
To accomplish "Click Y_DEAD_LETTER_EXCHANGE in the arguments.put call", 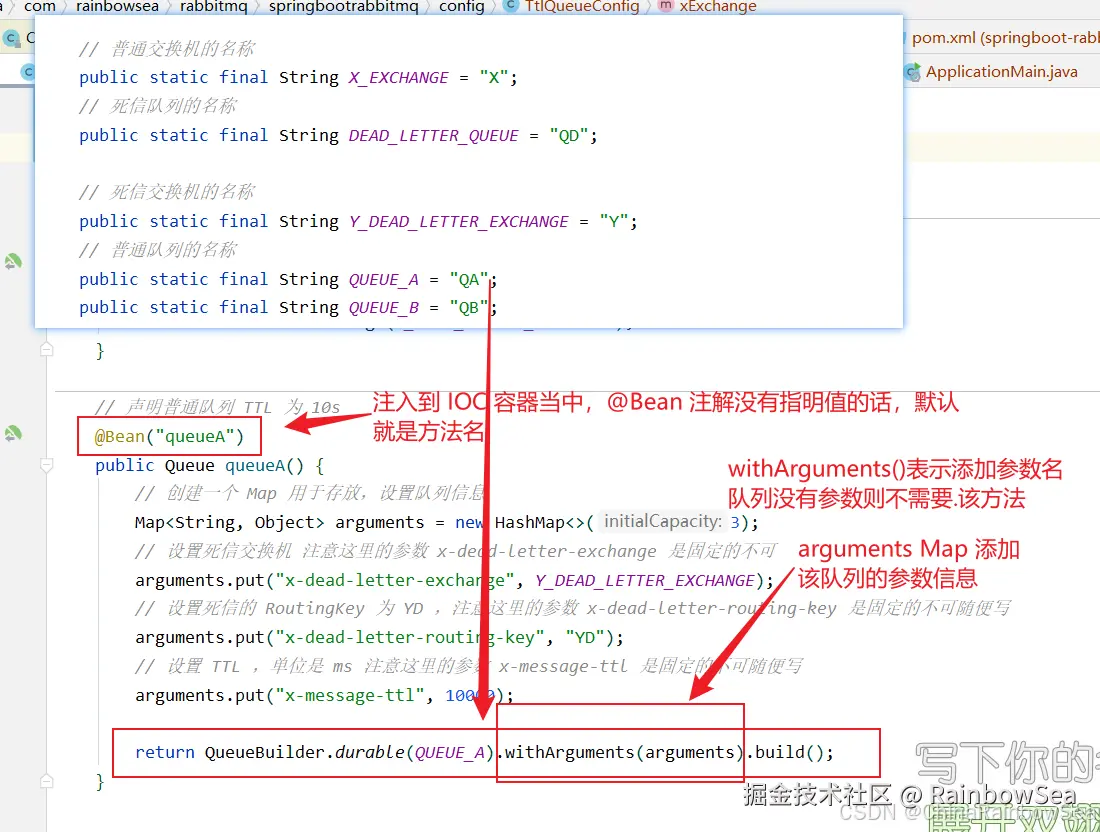I will tap(645, 581).
